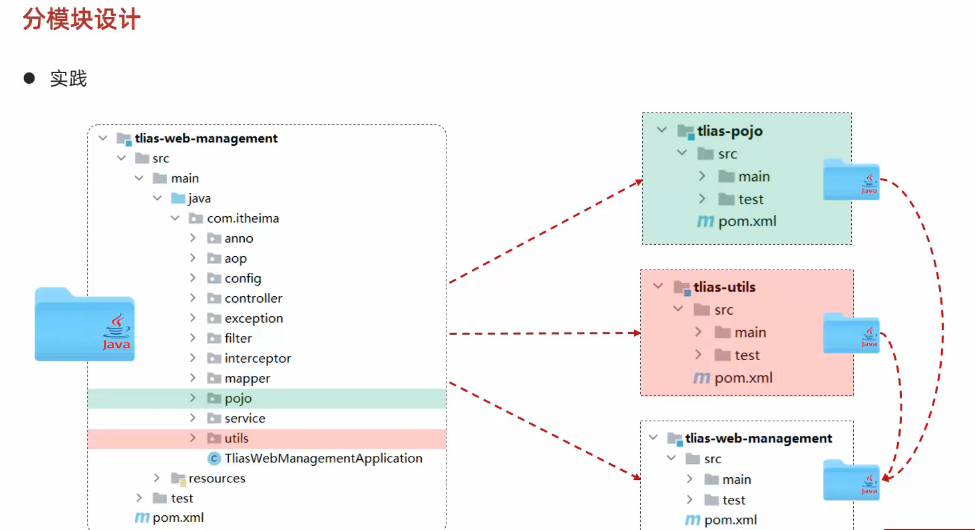Collapse the src folder under tlias-pojo
The width and height of the screenshot is (975, 530).
(682, 153)
